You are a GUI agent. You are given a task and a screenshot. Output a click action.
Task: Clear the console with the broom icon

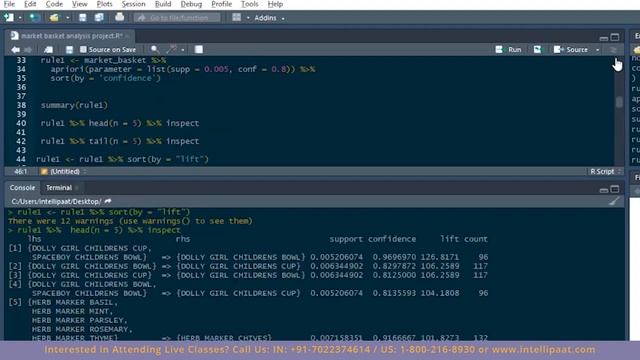(x=614, y=201)
